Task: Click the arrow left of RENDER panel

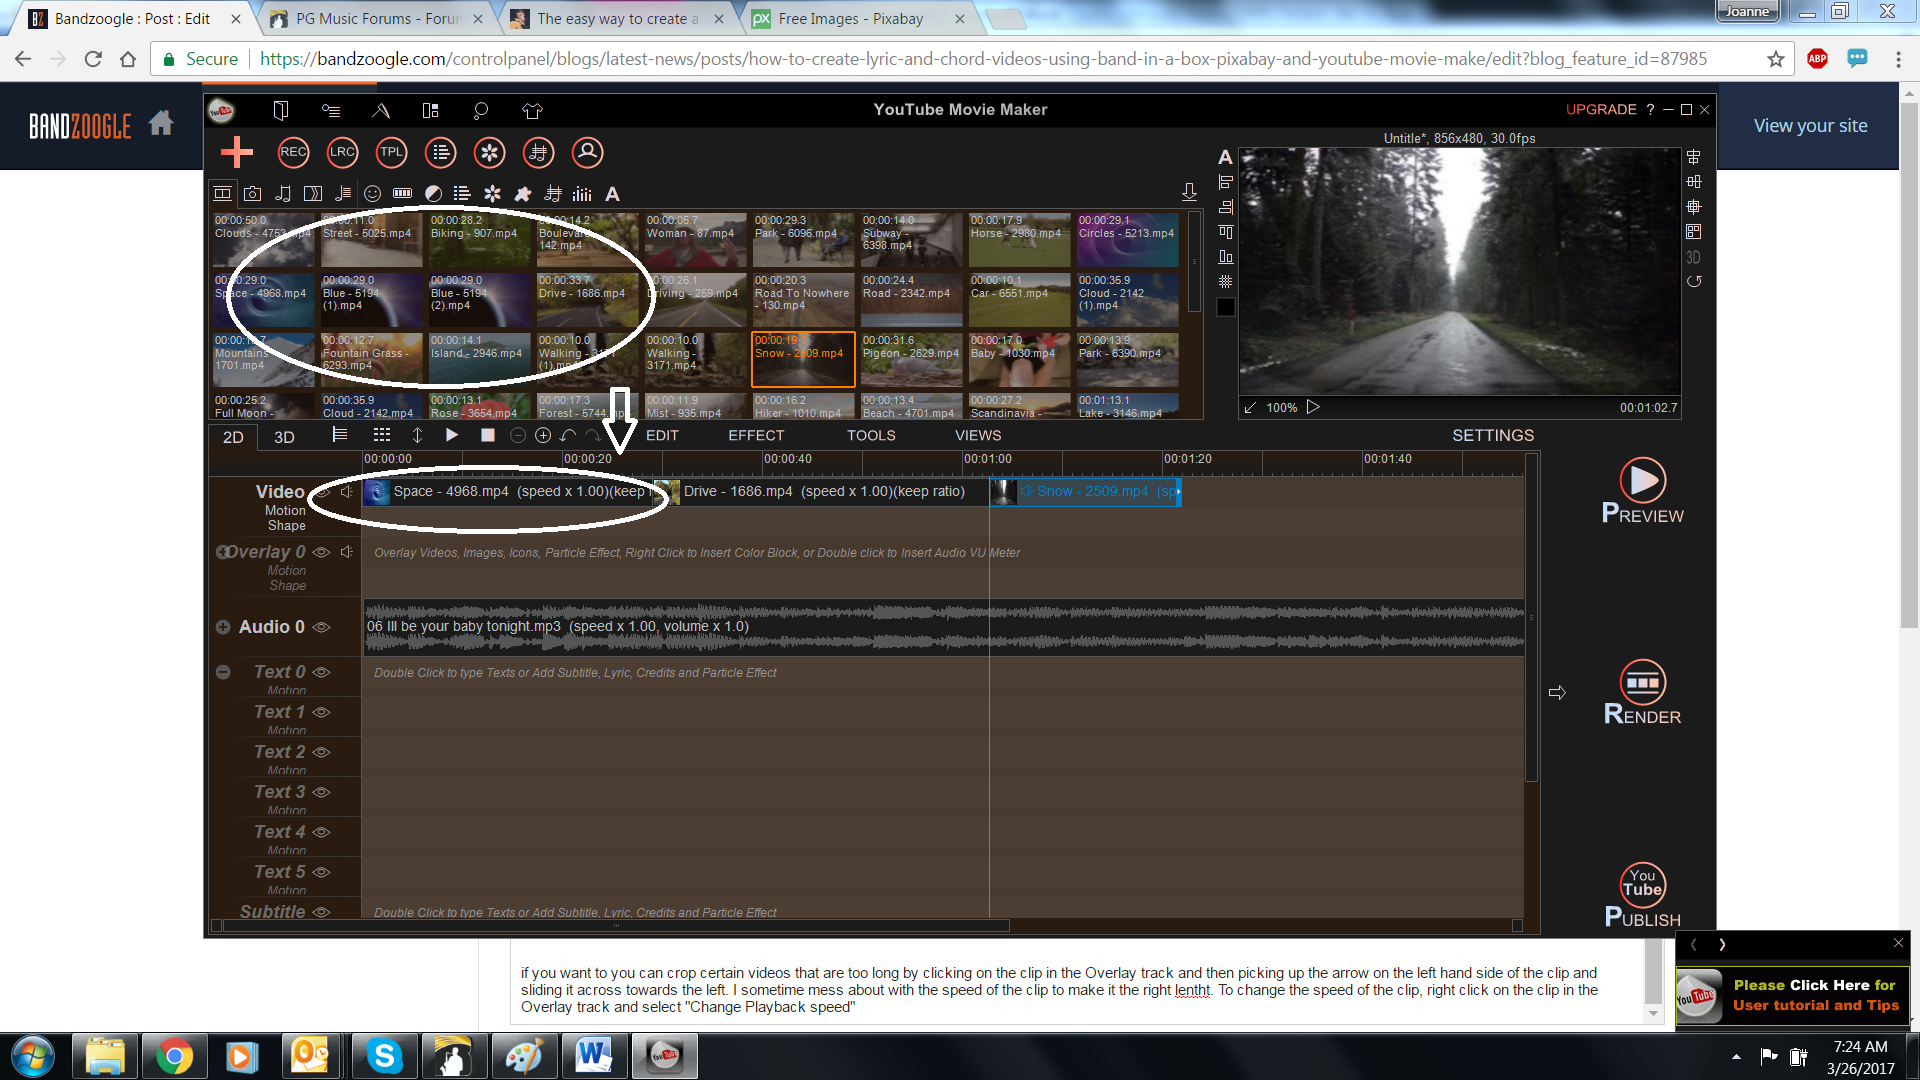Action: tap(1557, 692)
